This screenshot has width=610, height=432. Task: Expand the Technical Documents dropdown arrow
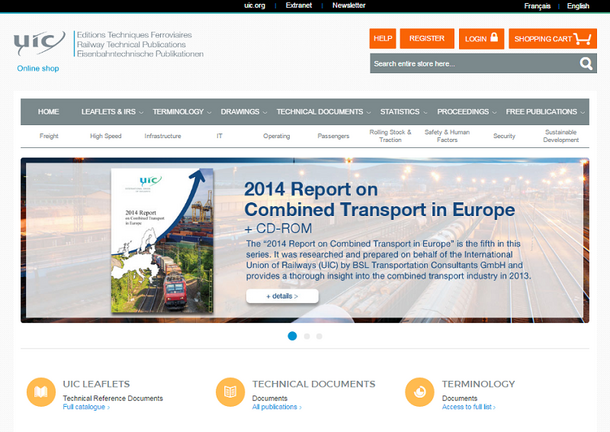(369, 112)
